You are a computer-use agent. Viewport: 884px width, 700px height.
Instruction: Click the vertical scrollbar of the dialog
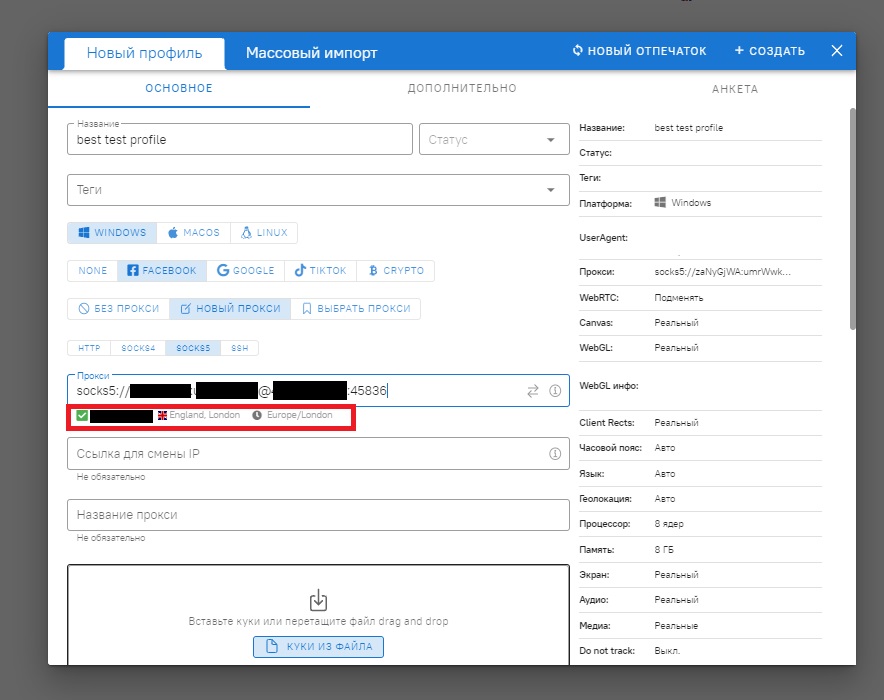852,218
